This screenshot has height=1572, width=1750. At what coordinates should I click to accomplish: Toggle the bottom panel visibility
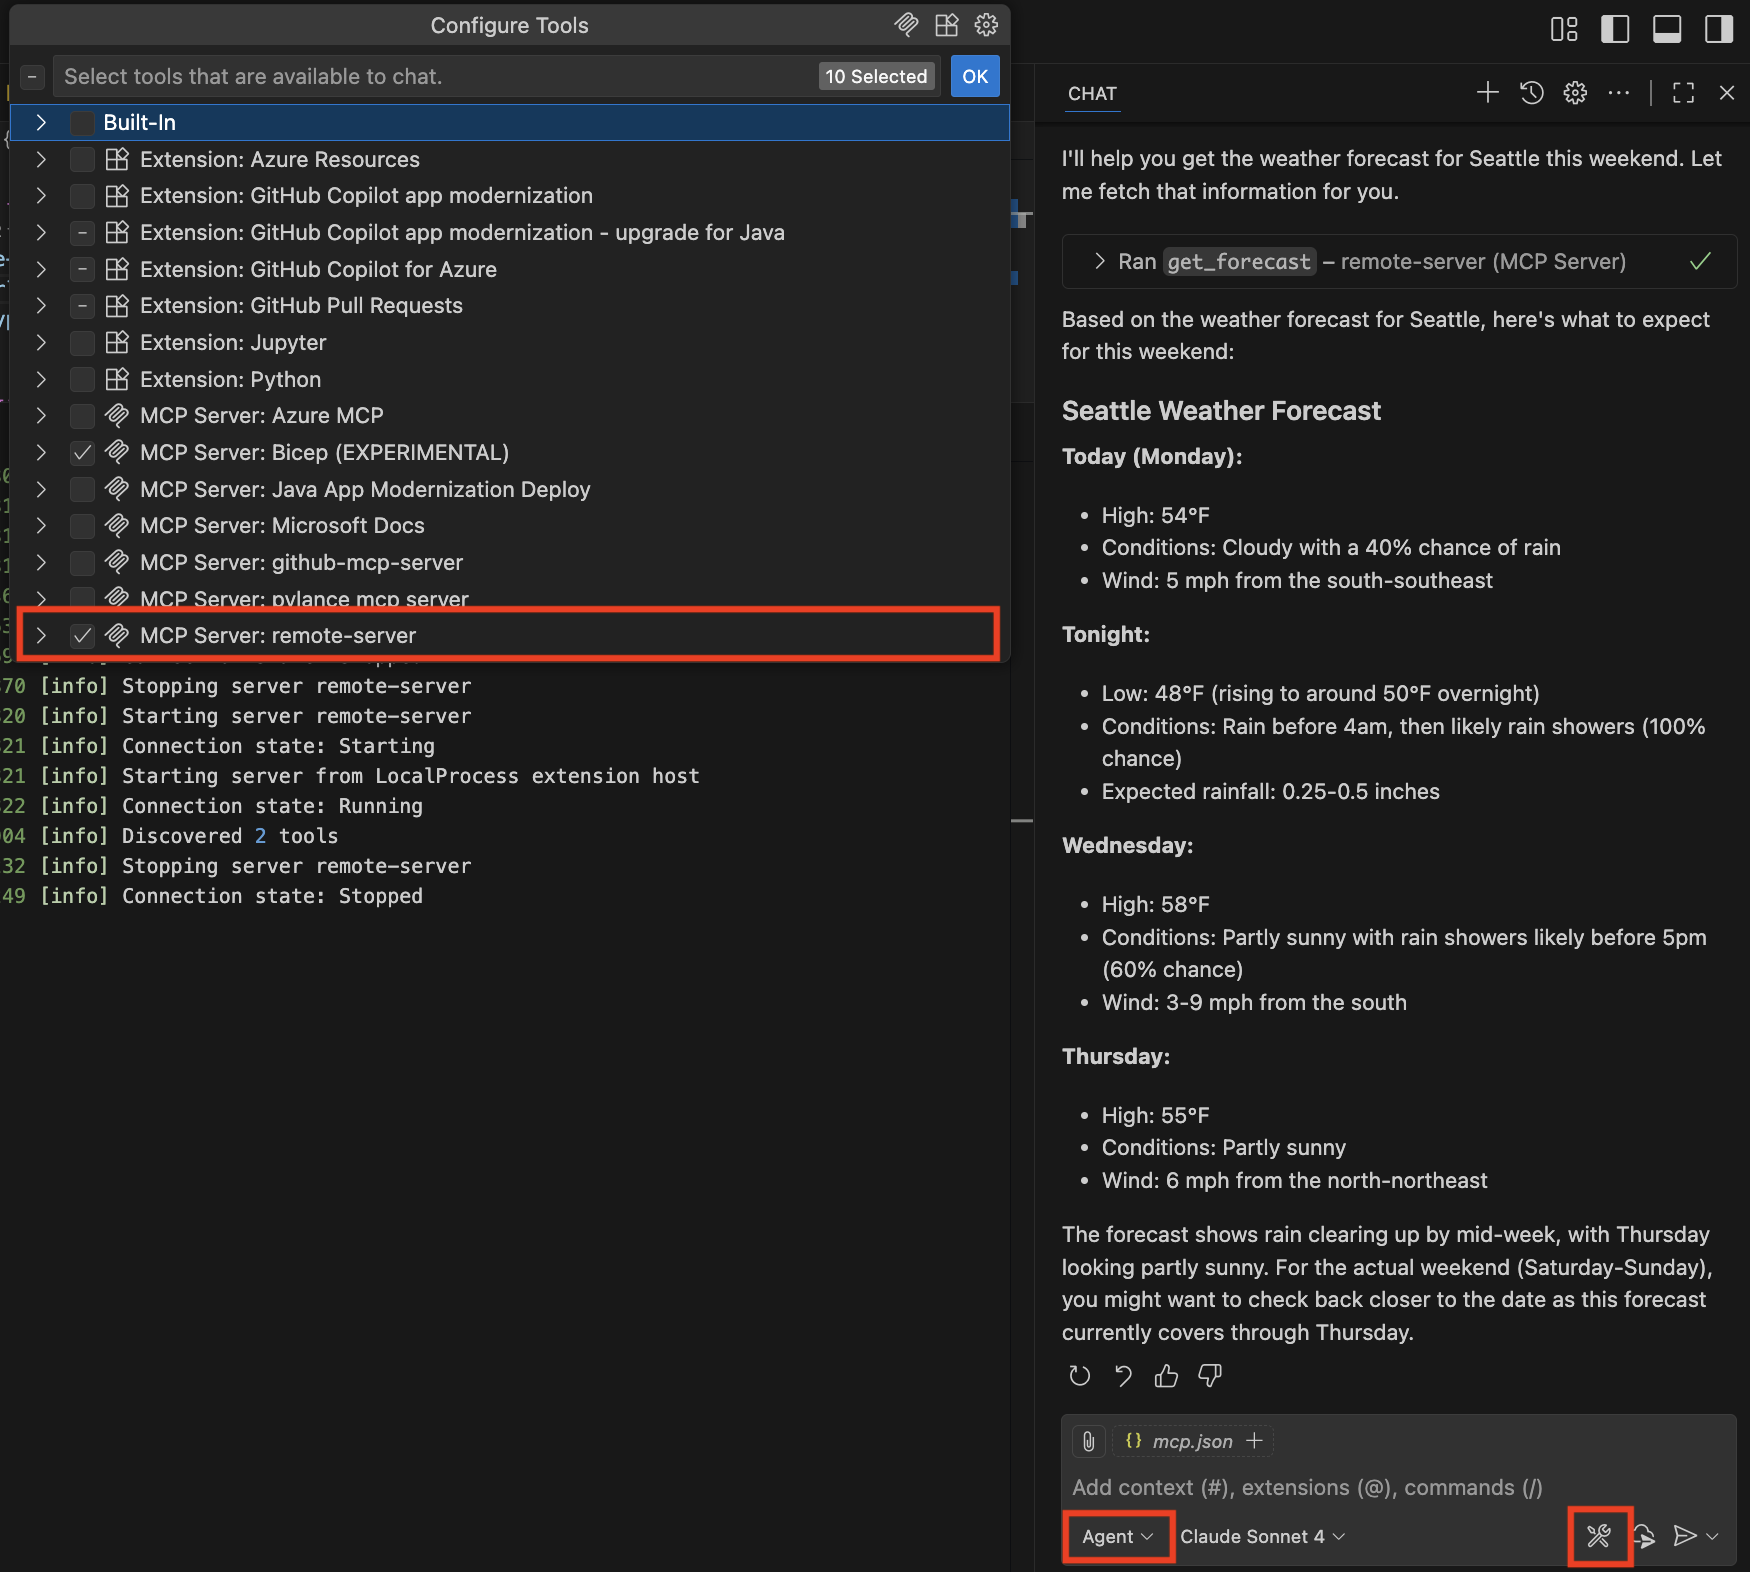[x=1667, y=29]
